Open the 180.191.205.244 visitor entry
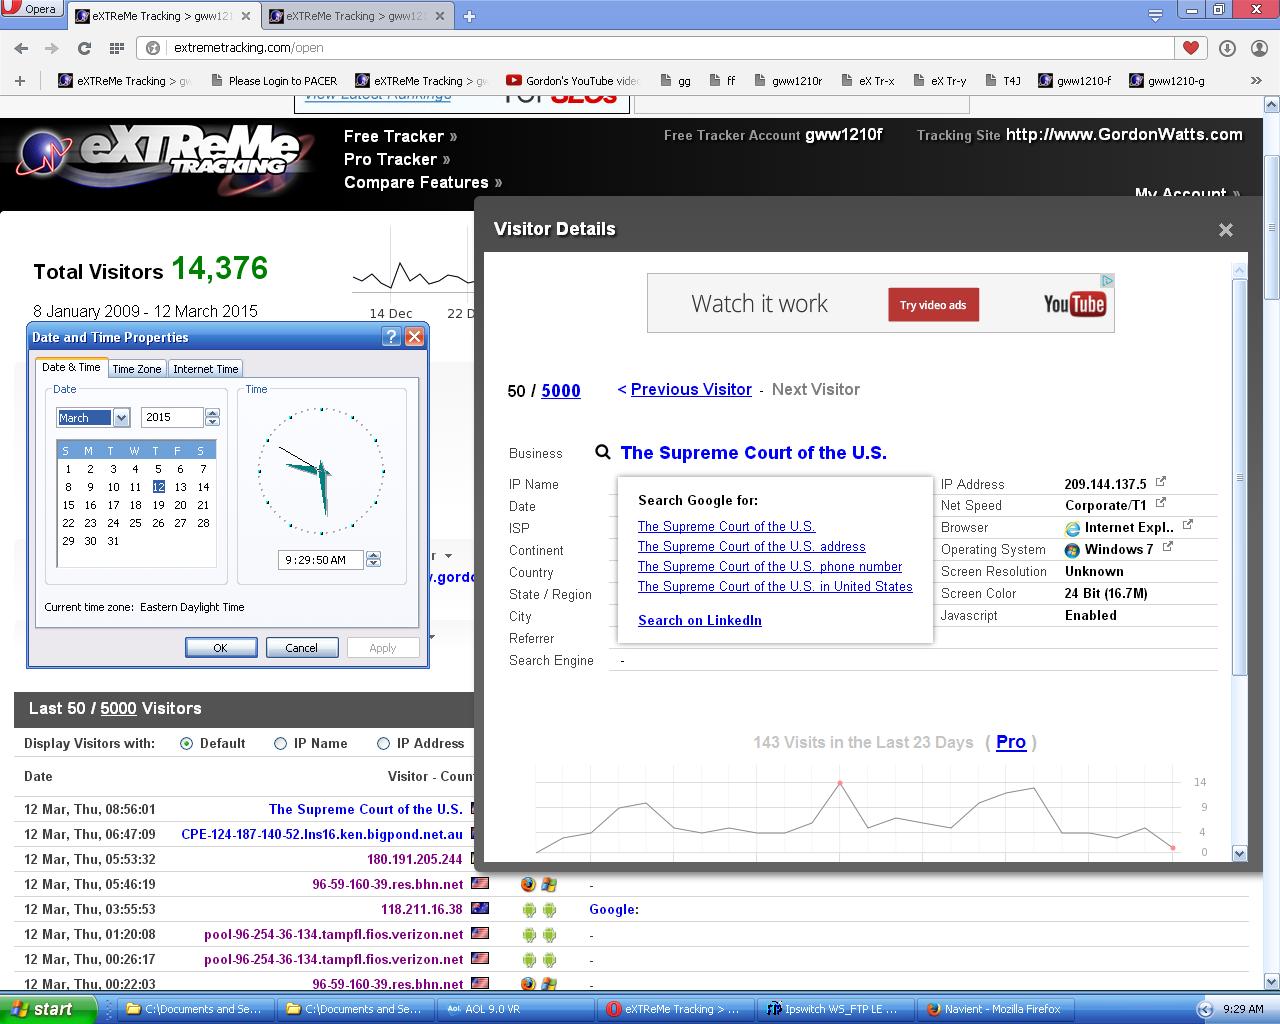 [415, 859]
